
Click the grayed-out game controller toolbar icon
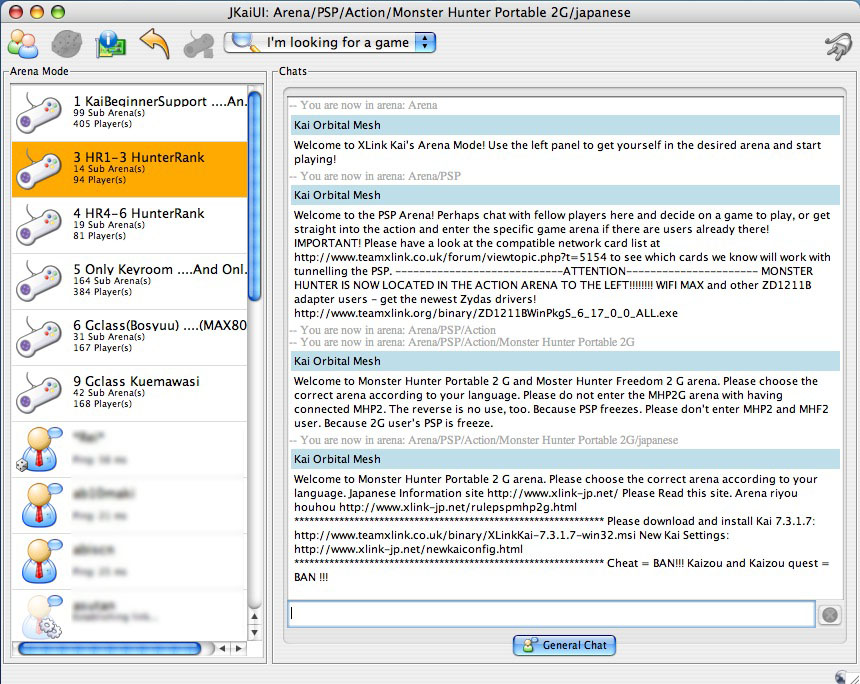pos(199,44)
